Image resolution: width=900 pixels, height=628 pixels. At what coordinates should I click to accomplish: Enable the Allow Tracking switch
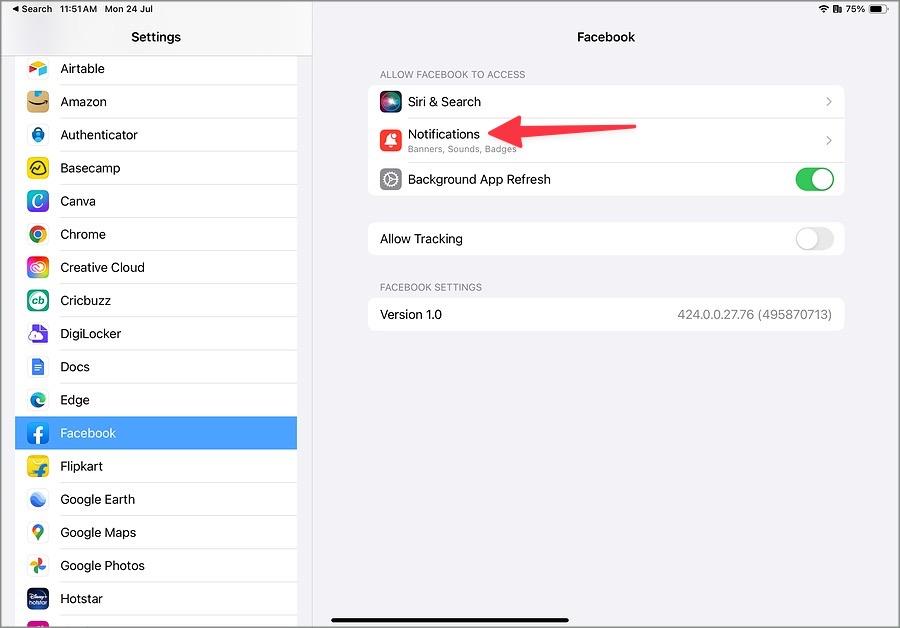coord(814,239)
